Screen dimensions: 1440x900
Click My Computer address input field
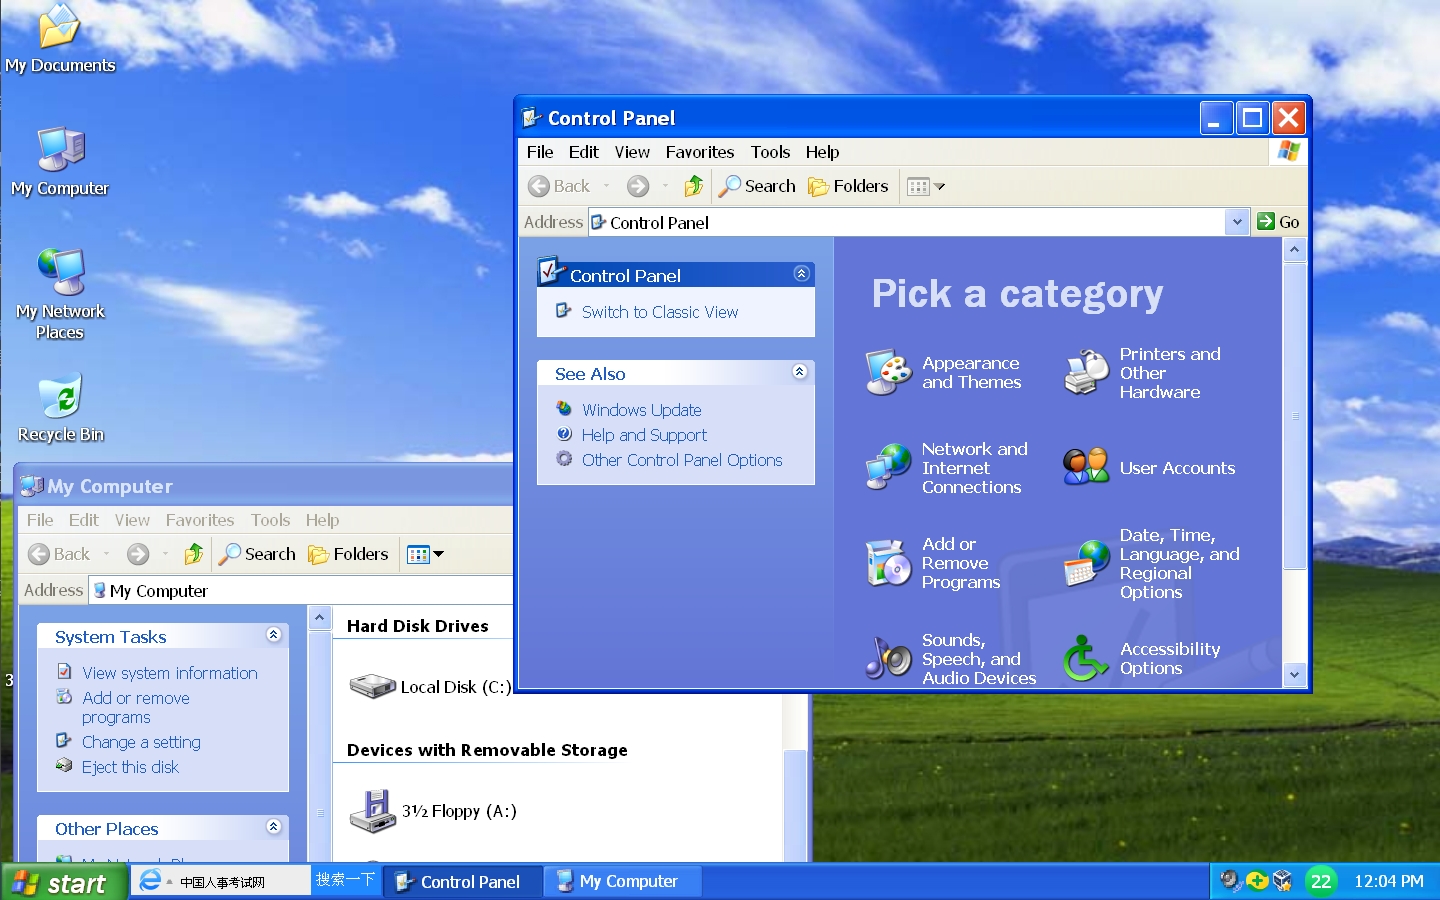(x=300, y=590)
